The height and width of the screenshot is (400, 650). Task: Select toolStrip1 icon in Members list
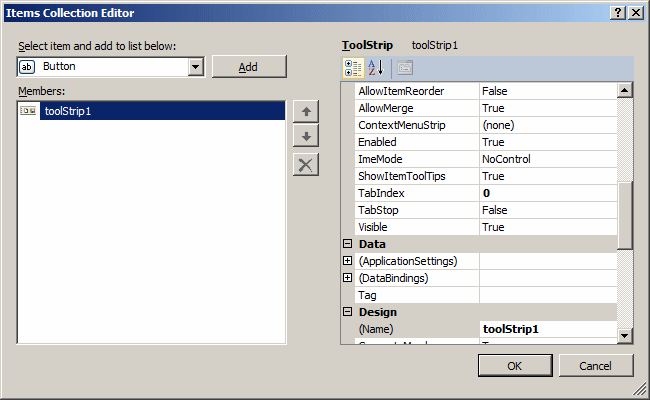[x=28, y=111]
